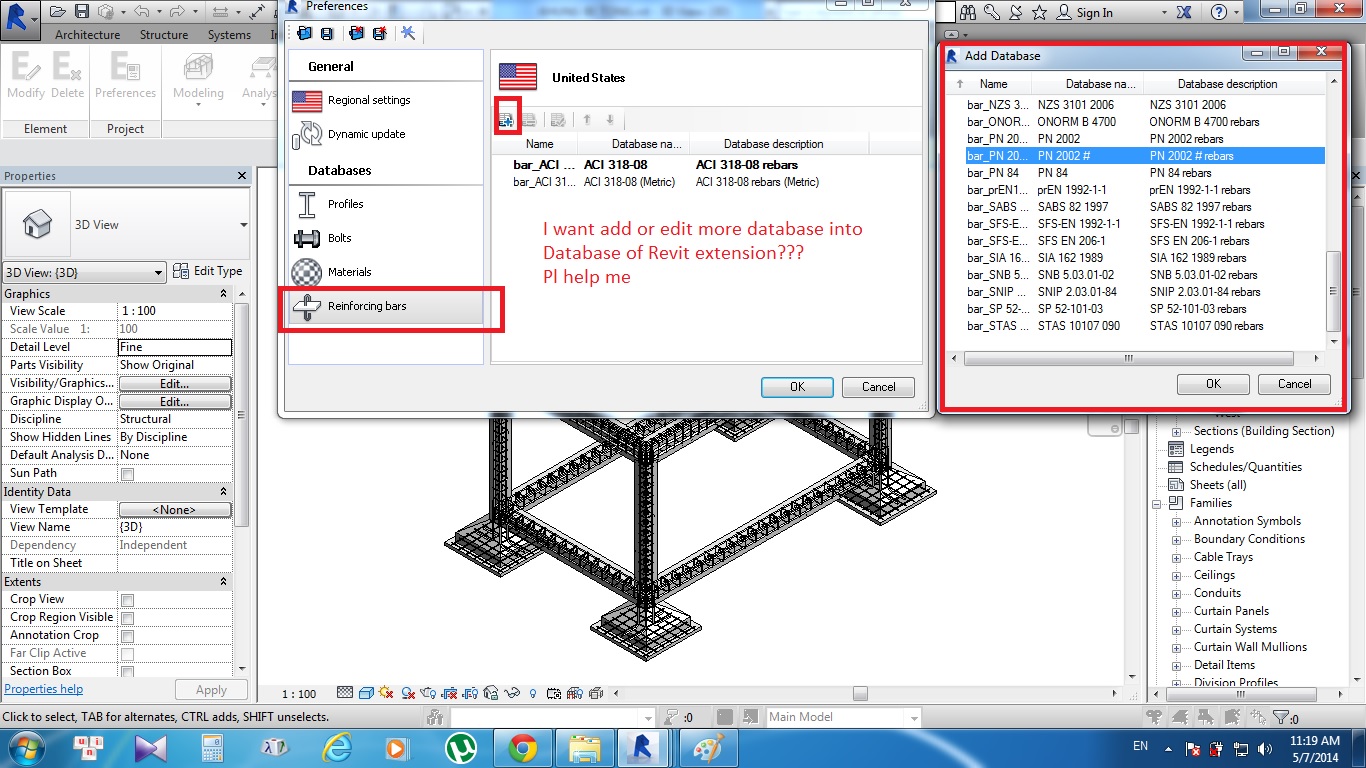Click the save disk icon in Preferences toolbar
Screen dimensions: 1366x768
[327, 33]
